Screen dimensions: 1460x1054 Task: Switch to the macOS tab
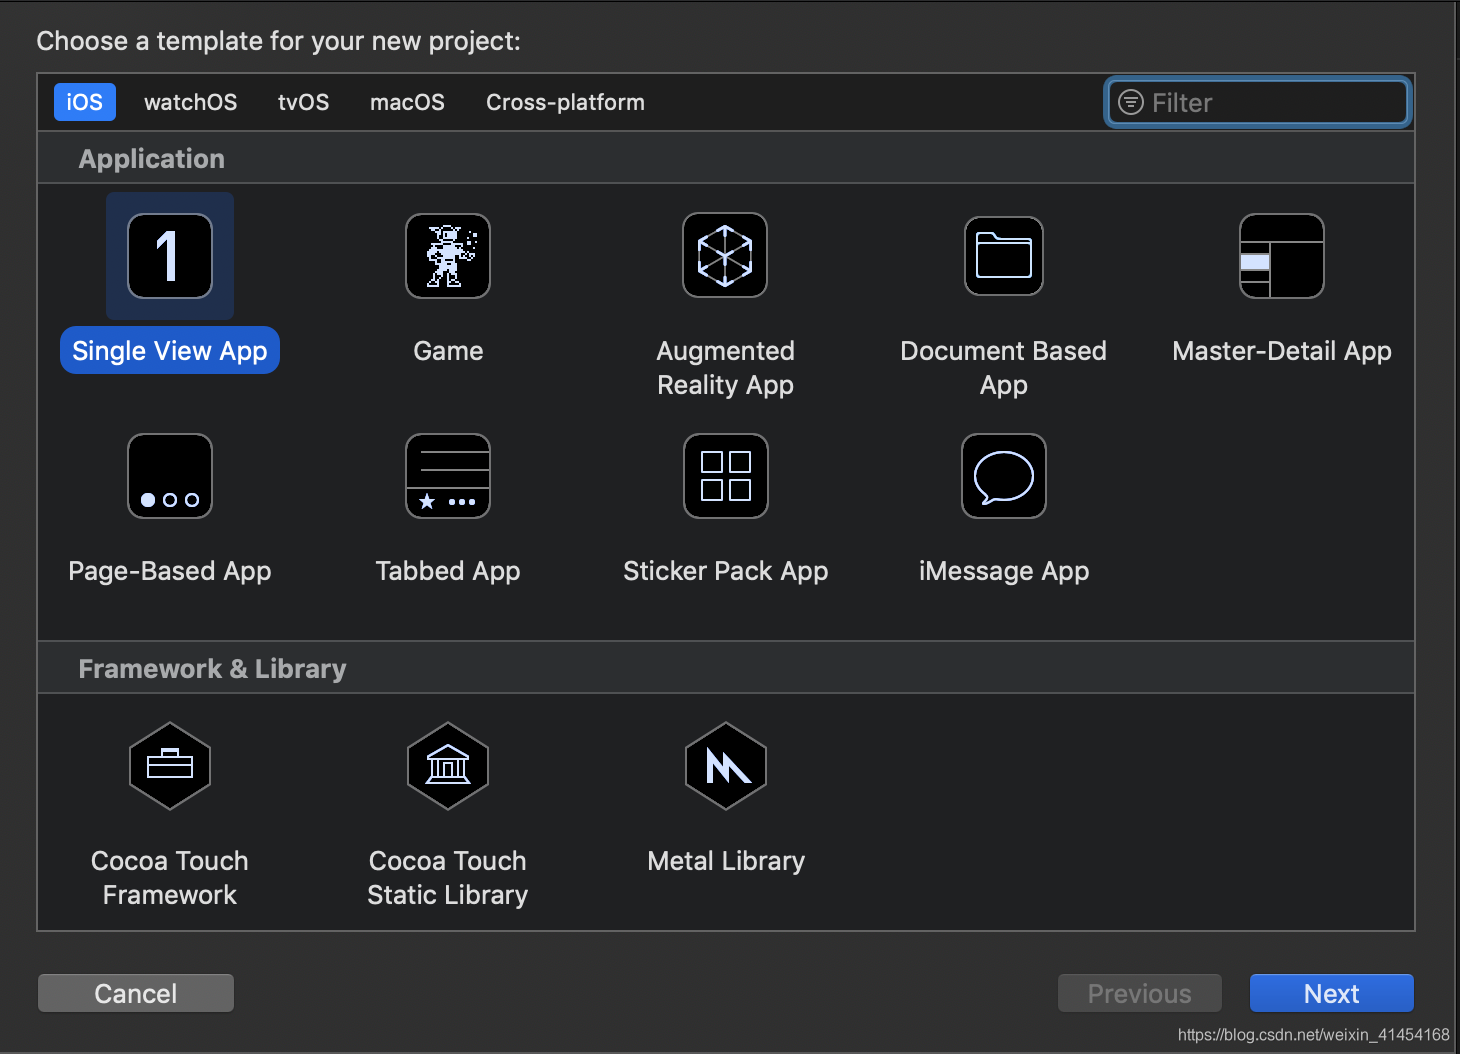(x=407, y=101)
